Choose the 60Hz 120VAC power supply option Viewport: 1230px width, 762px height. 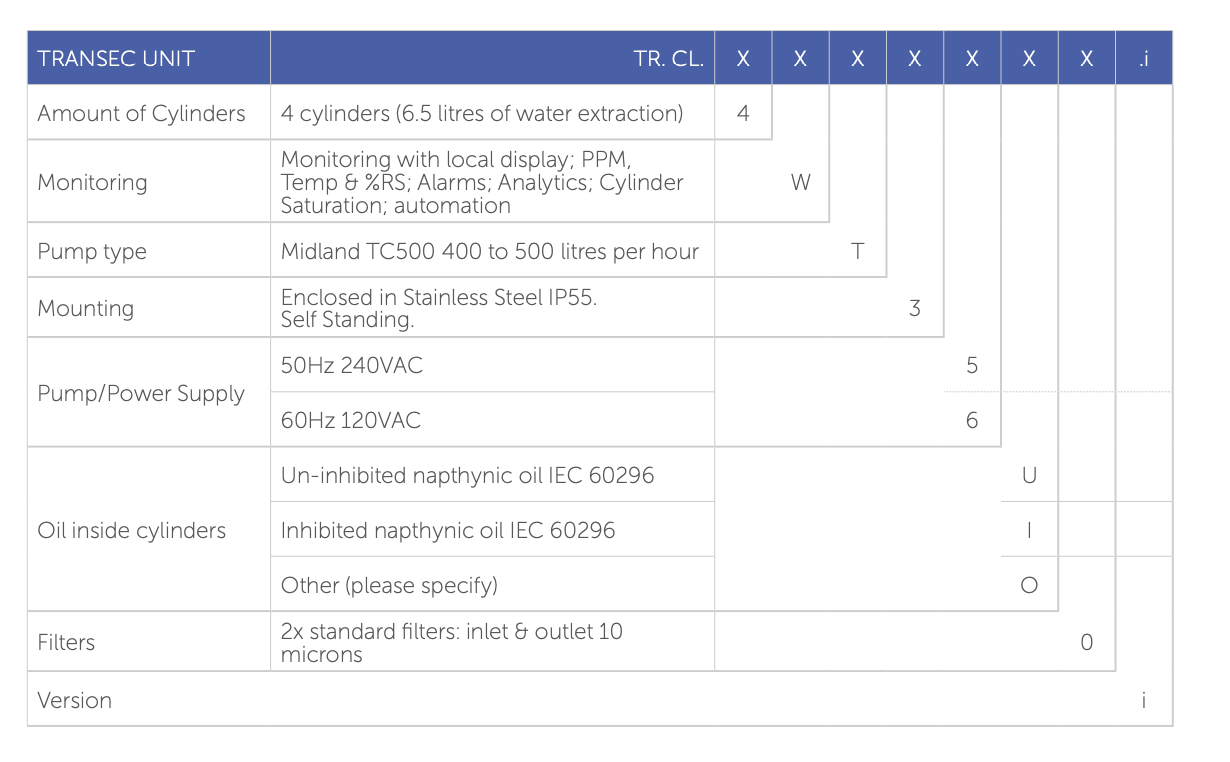pyautogui.click(x=351, y=420)
